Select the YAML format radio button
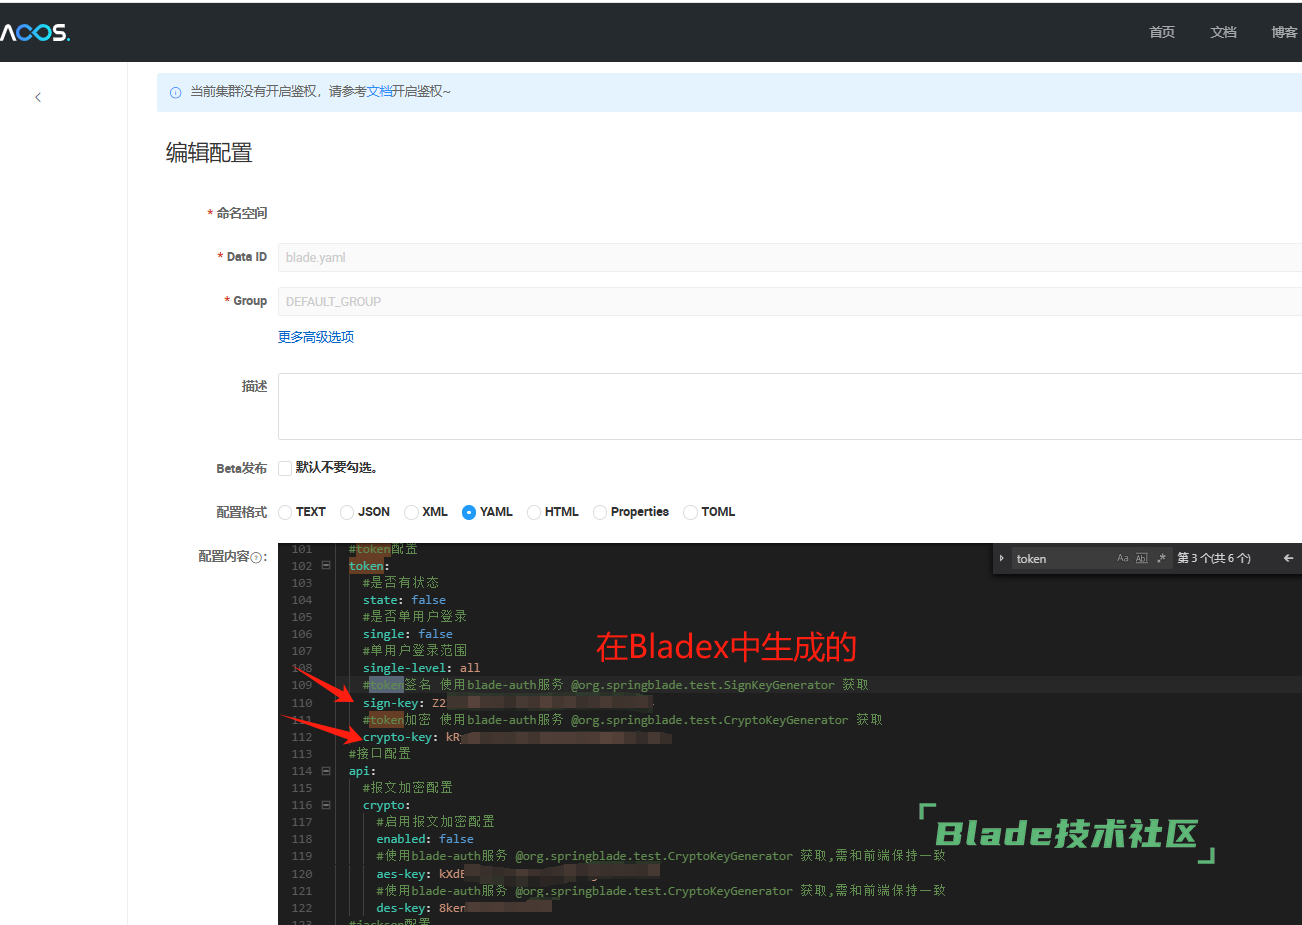This screenshot has width=1302, height=925. [x=469, y=512]
